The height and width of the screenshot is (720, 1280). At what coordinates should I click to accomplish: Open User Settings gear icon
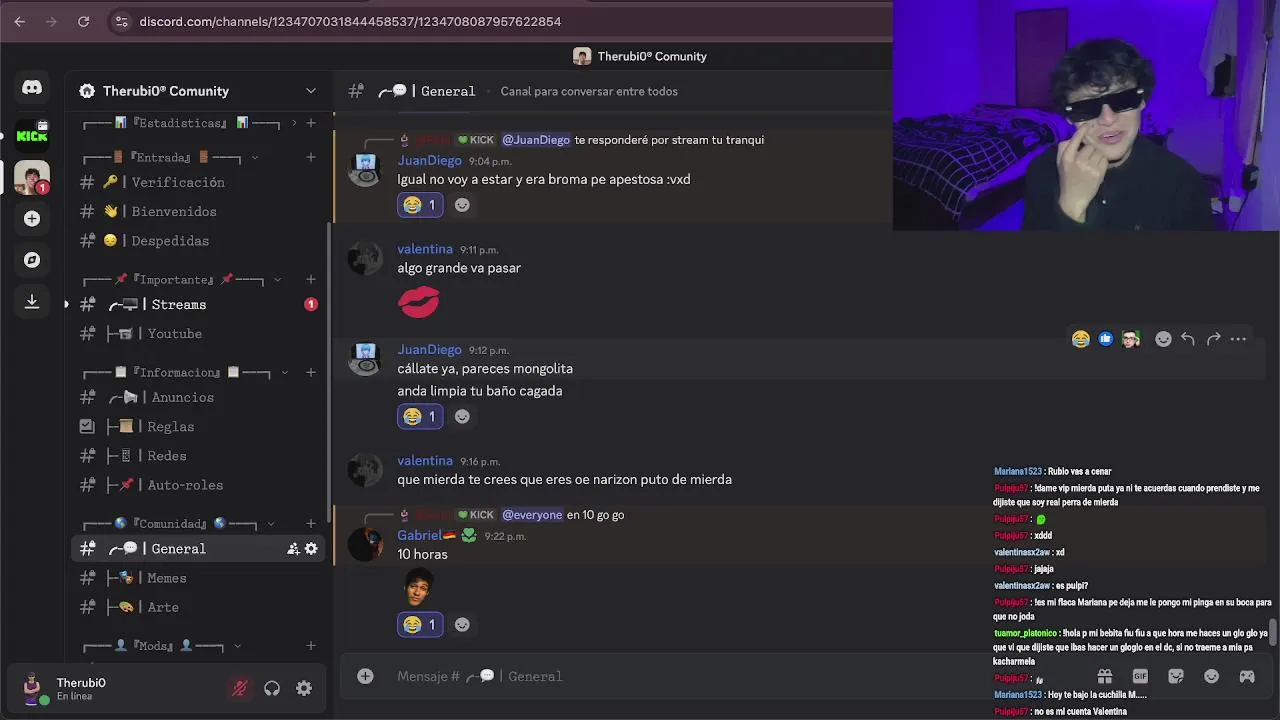[x=304, y=688]
